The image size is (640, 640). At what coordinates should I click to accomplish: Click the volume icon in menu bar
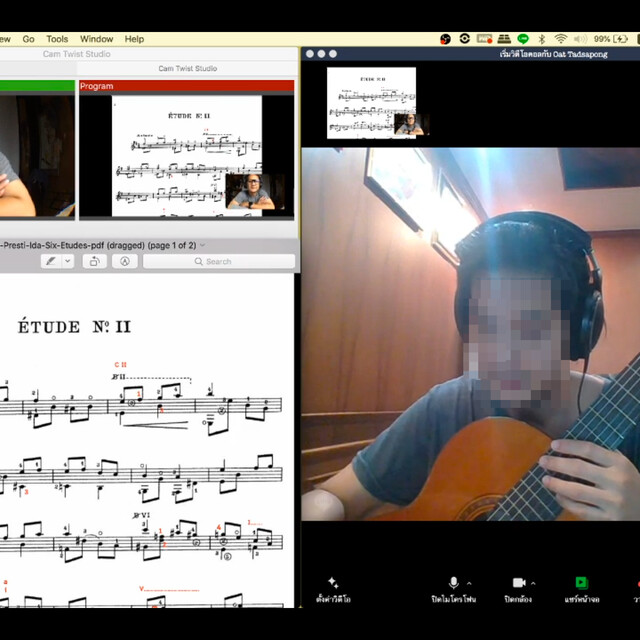pos(580,39)
